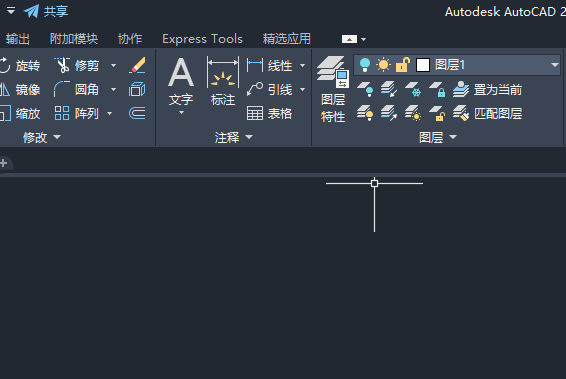Expand the 阵列 dropdown arrow
Screen dimensions: 566x379
(109, 114)
